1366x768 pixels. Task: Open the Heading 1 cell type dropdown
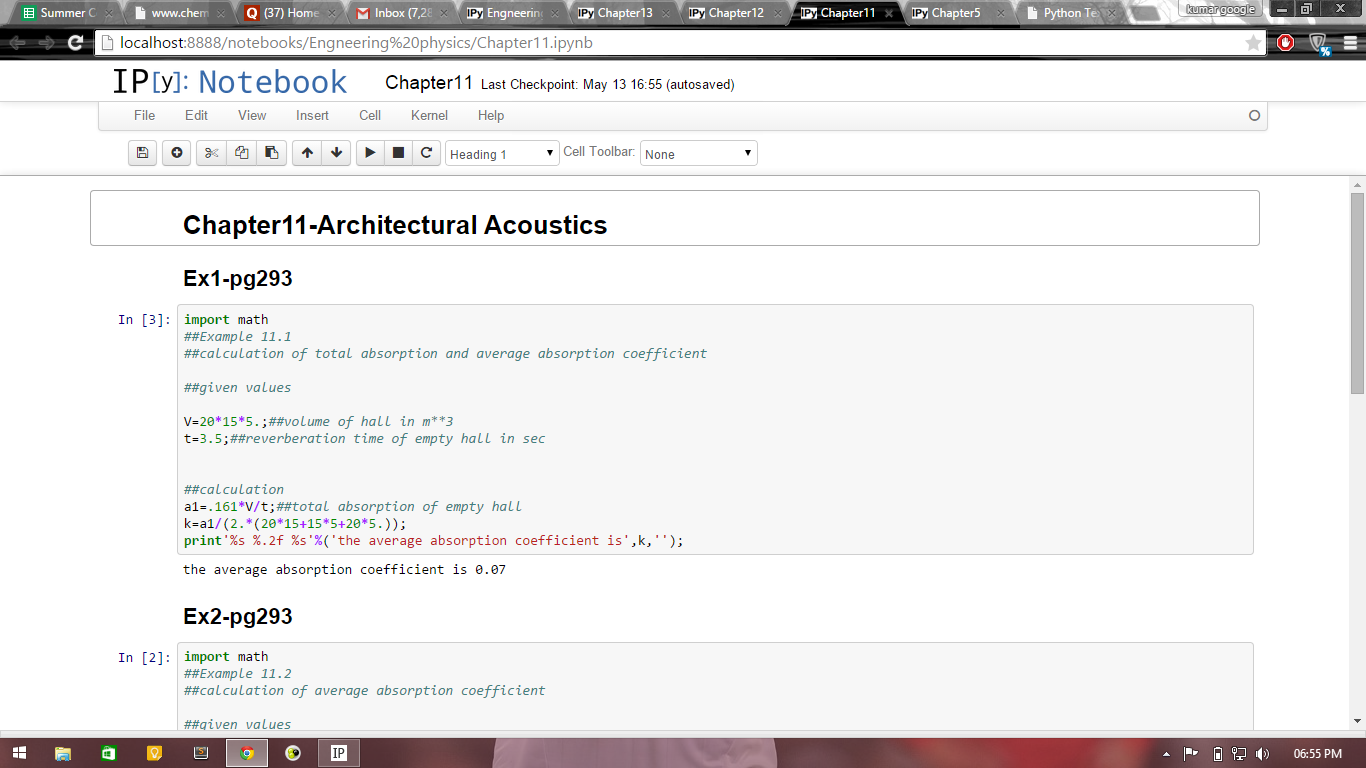(502, 154)
